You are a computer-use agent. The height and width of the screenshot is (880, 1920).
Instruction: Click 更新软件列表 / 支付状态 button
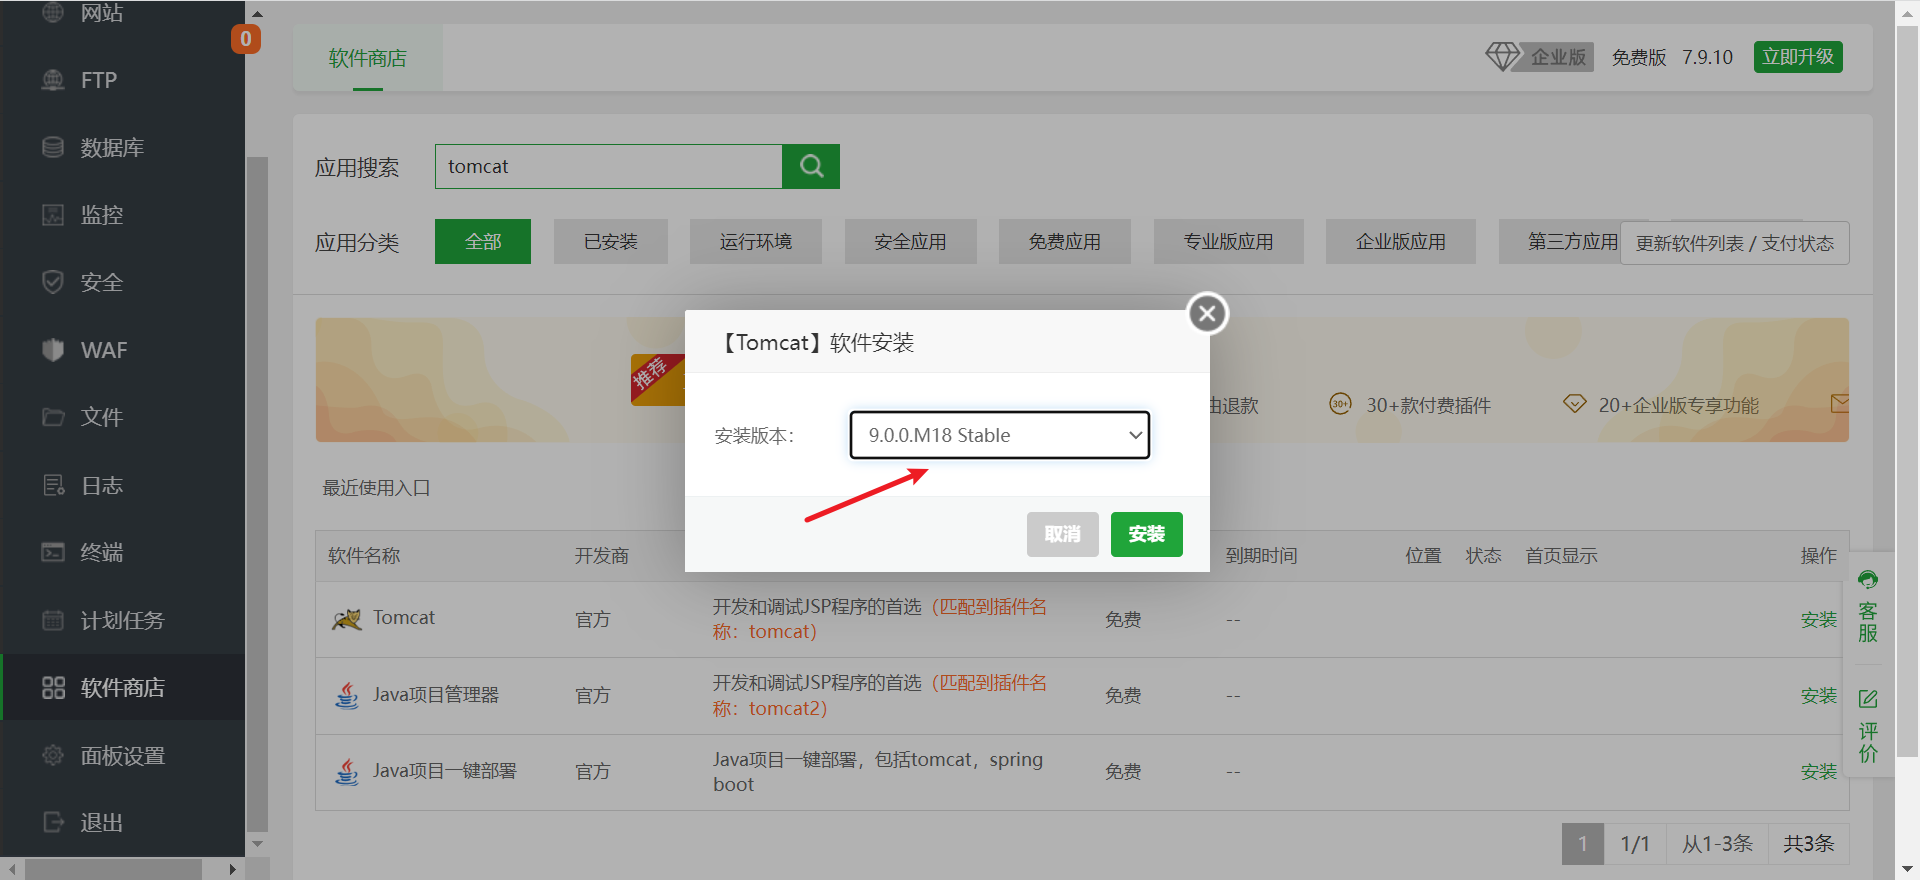(1734, 243)
